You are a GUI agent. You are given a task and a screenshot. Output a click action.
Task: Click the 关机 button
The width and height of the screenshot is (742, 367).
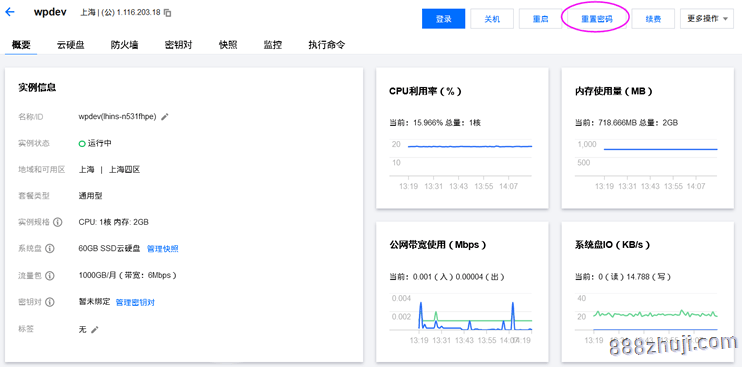[x=492, y=19]
